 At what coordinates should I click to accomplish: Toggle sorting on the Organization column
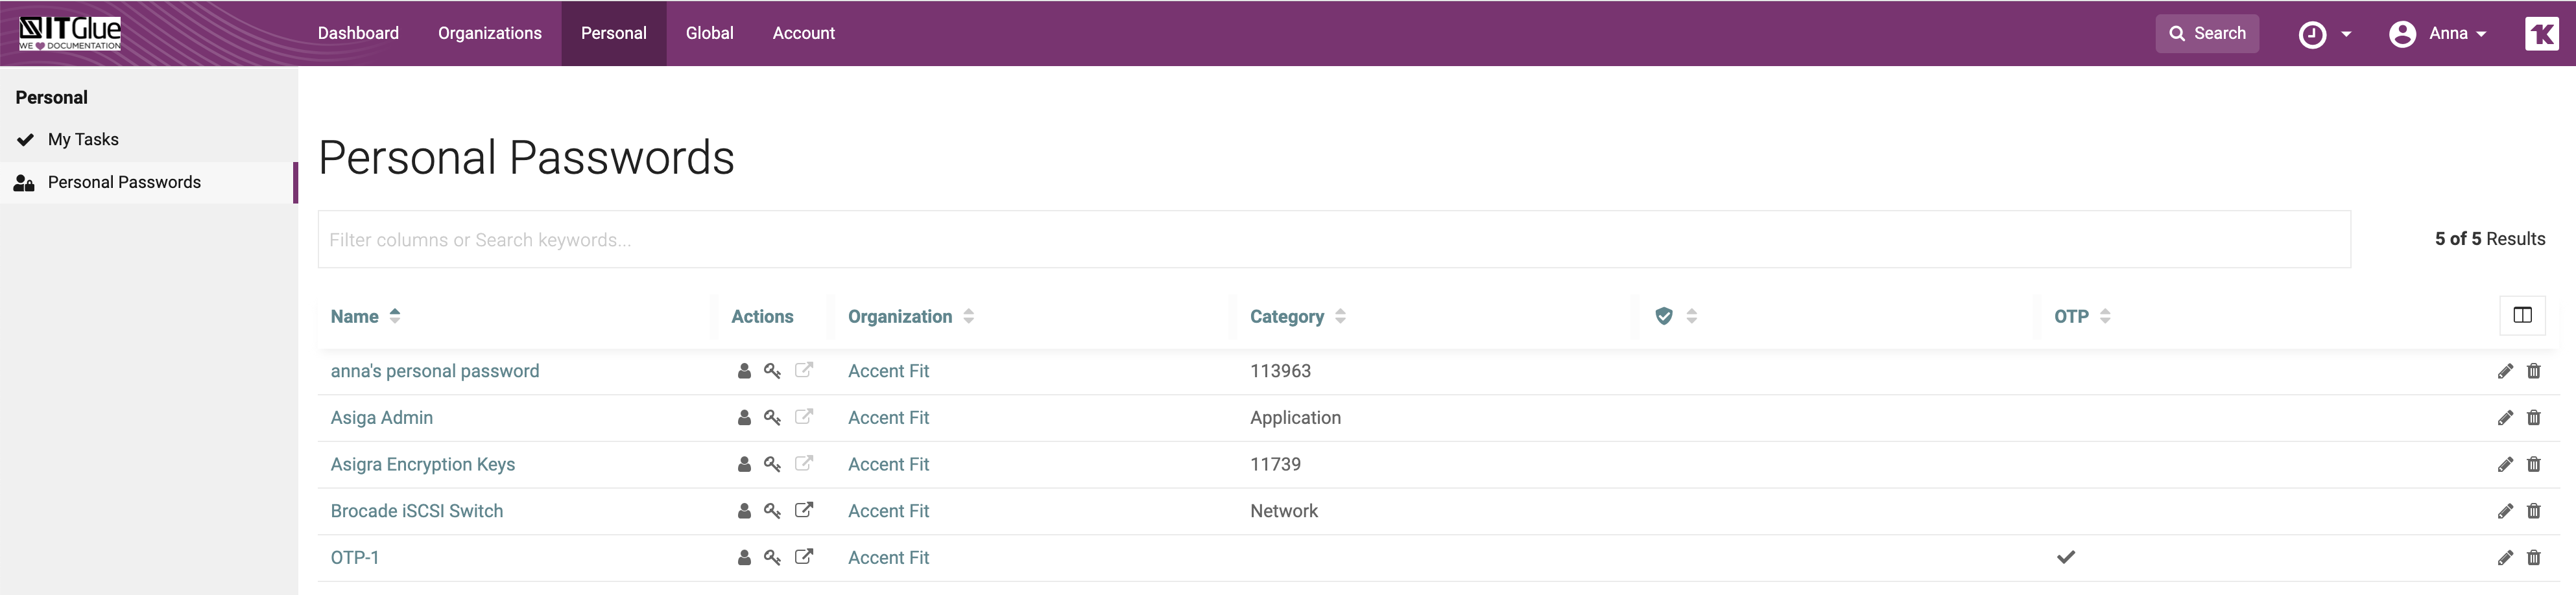[968, 315]
